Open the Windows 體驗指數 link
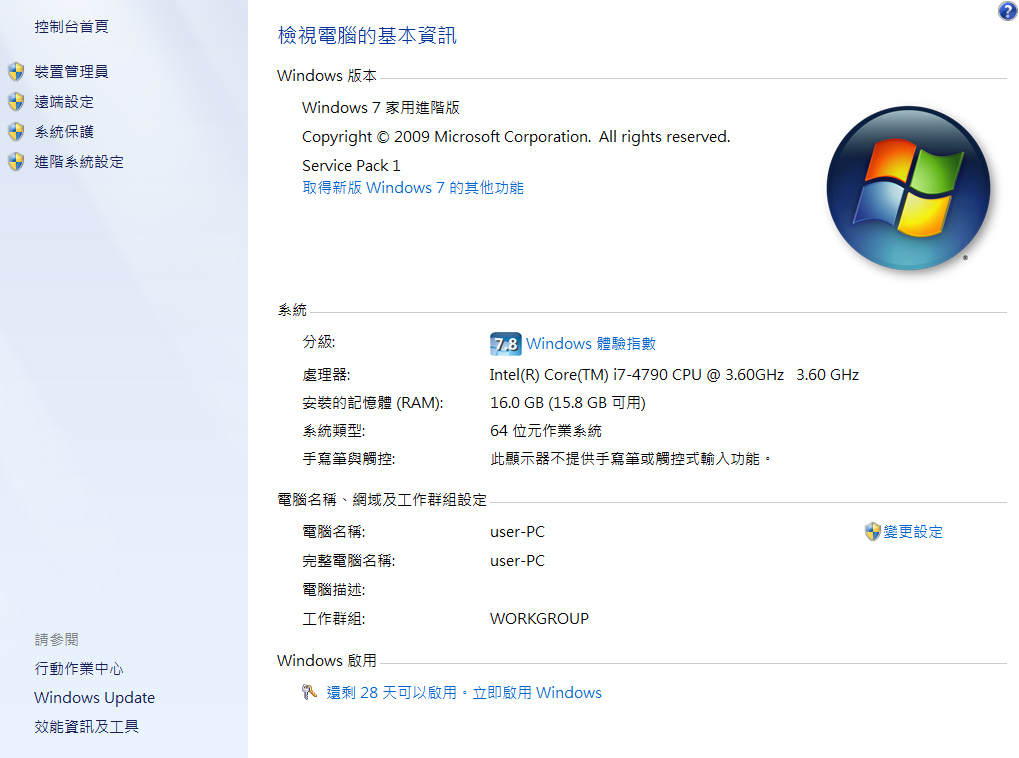This screenshot has height=758, width=1019. (x=590, y=344)
